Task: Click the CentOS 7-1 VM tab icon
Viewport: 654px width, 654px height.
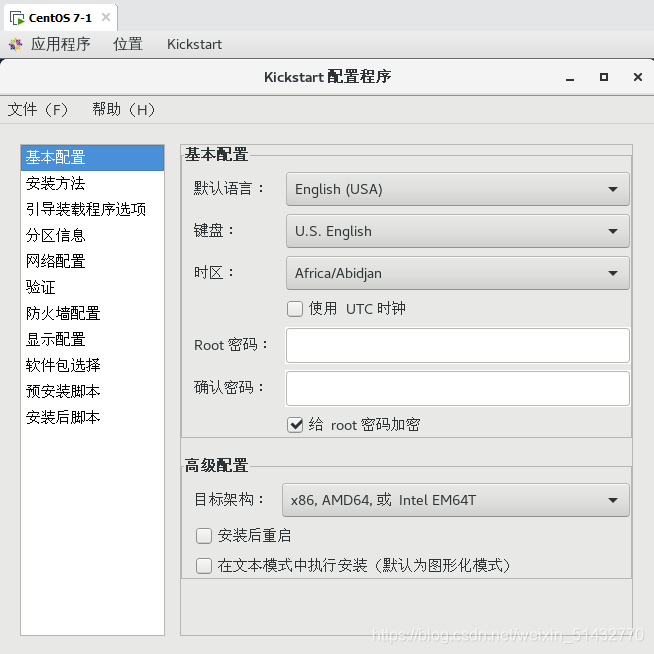Action: pos(17,18)
